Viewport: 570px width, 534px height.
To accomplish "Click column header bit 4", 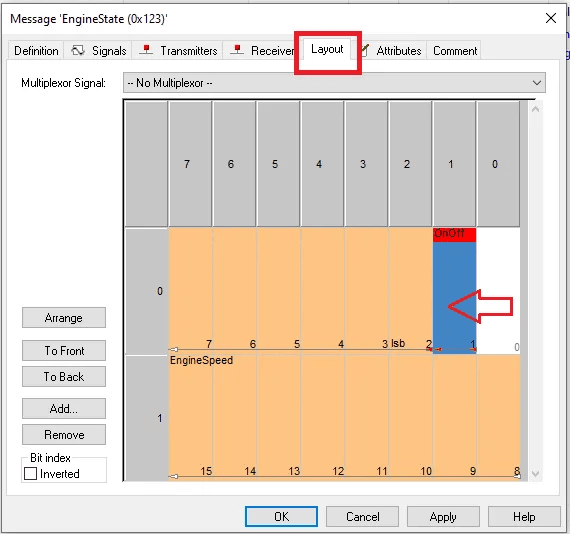I will click(x=322, y=164).
